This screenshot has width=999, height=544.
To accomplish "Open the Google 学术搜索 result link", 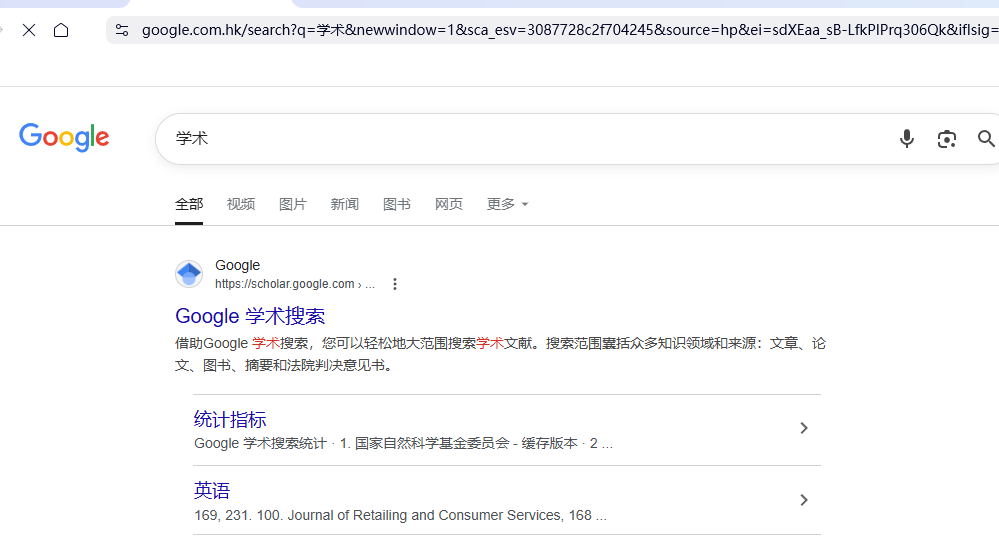I will pos(250,316).
